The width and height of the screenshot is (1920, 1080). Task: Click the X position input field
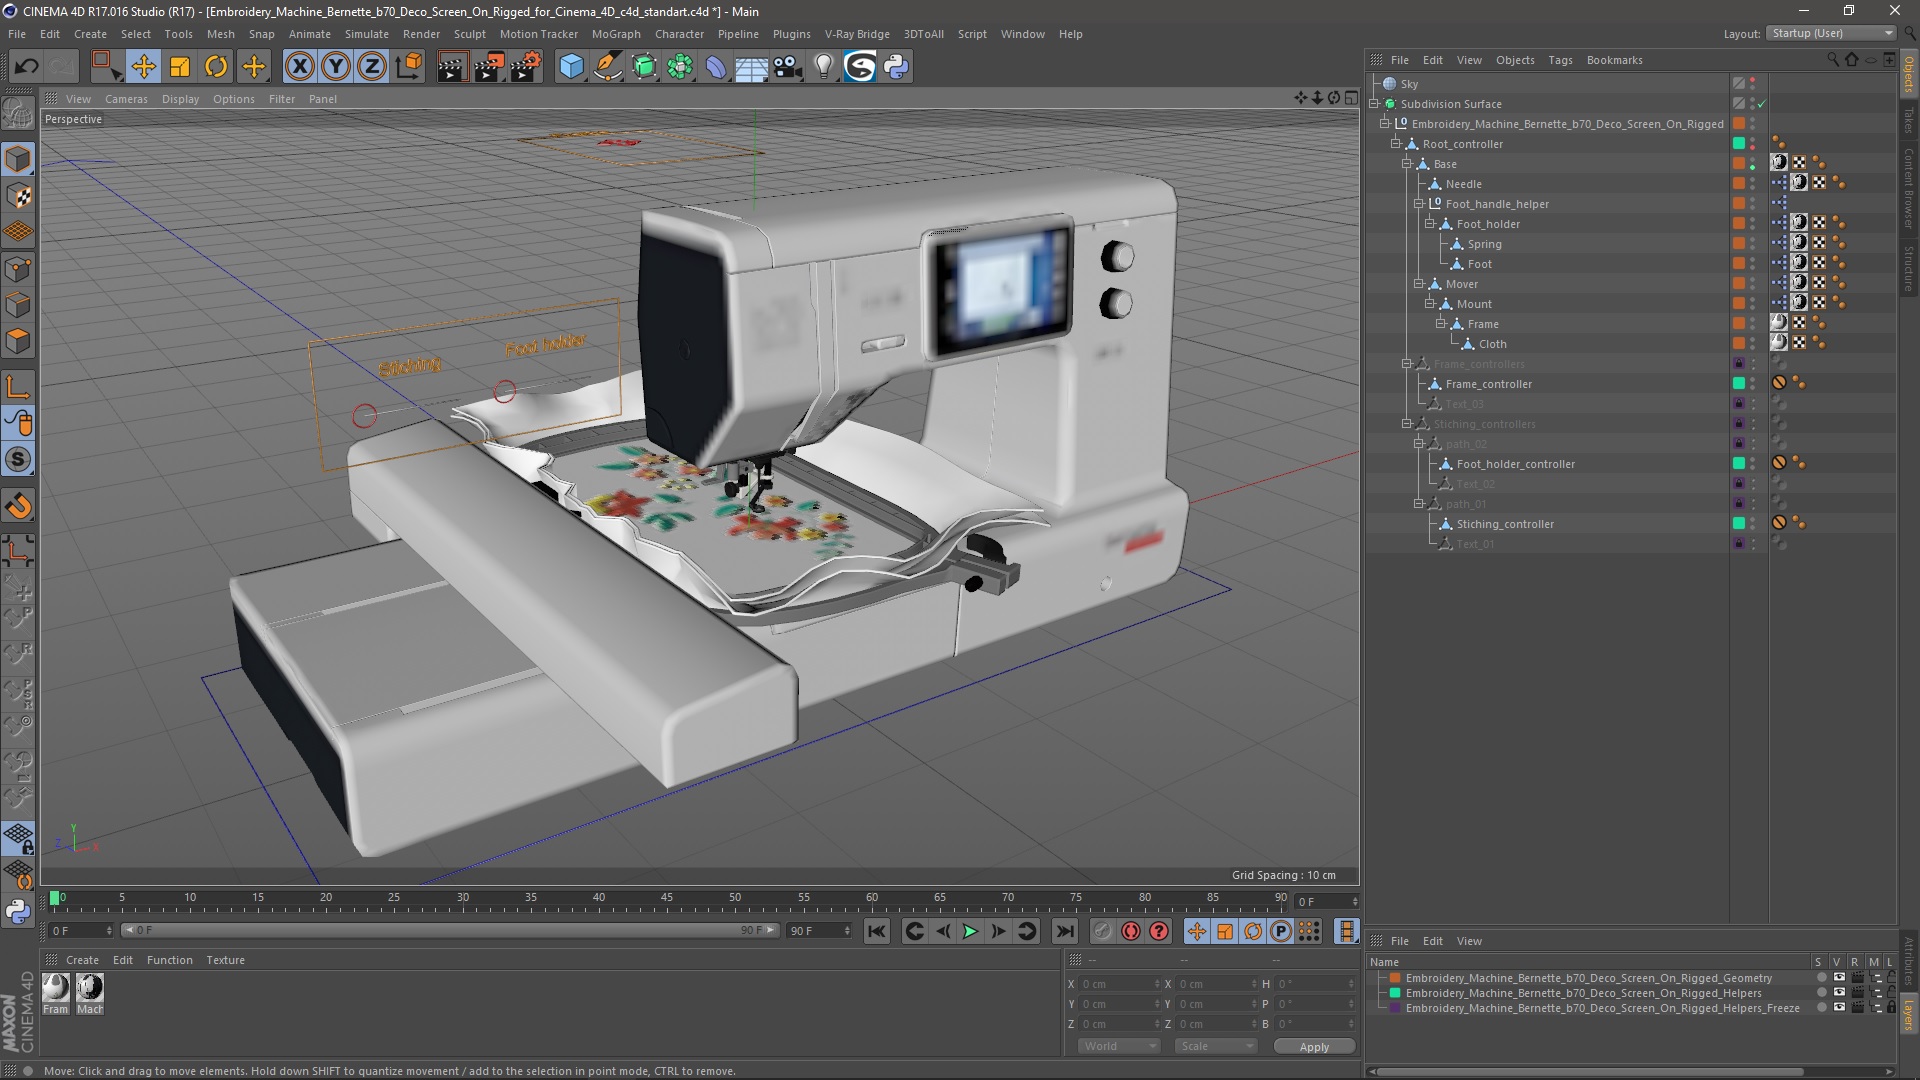(x=1119, y=984)
